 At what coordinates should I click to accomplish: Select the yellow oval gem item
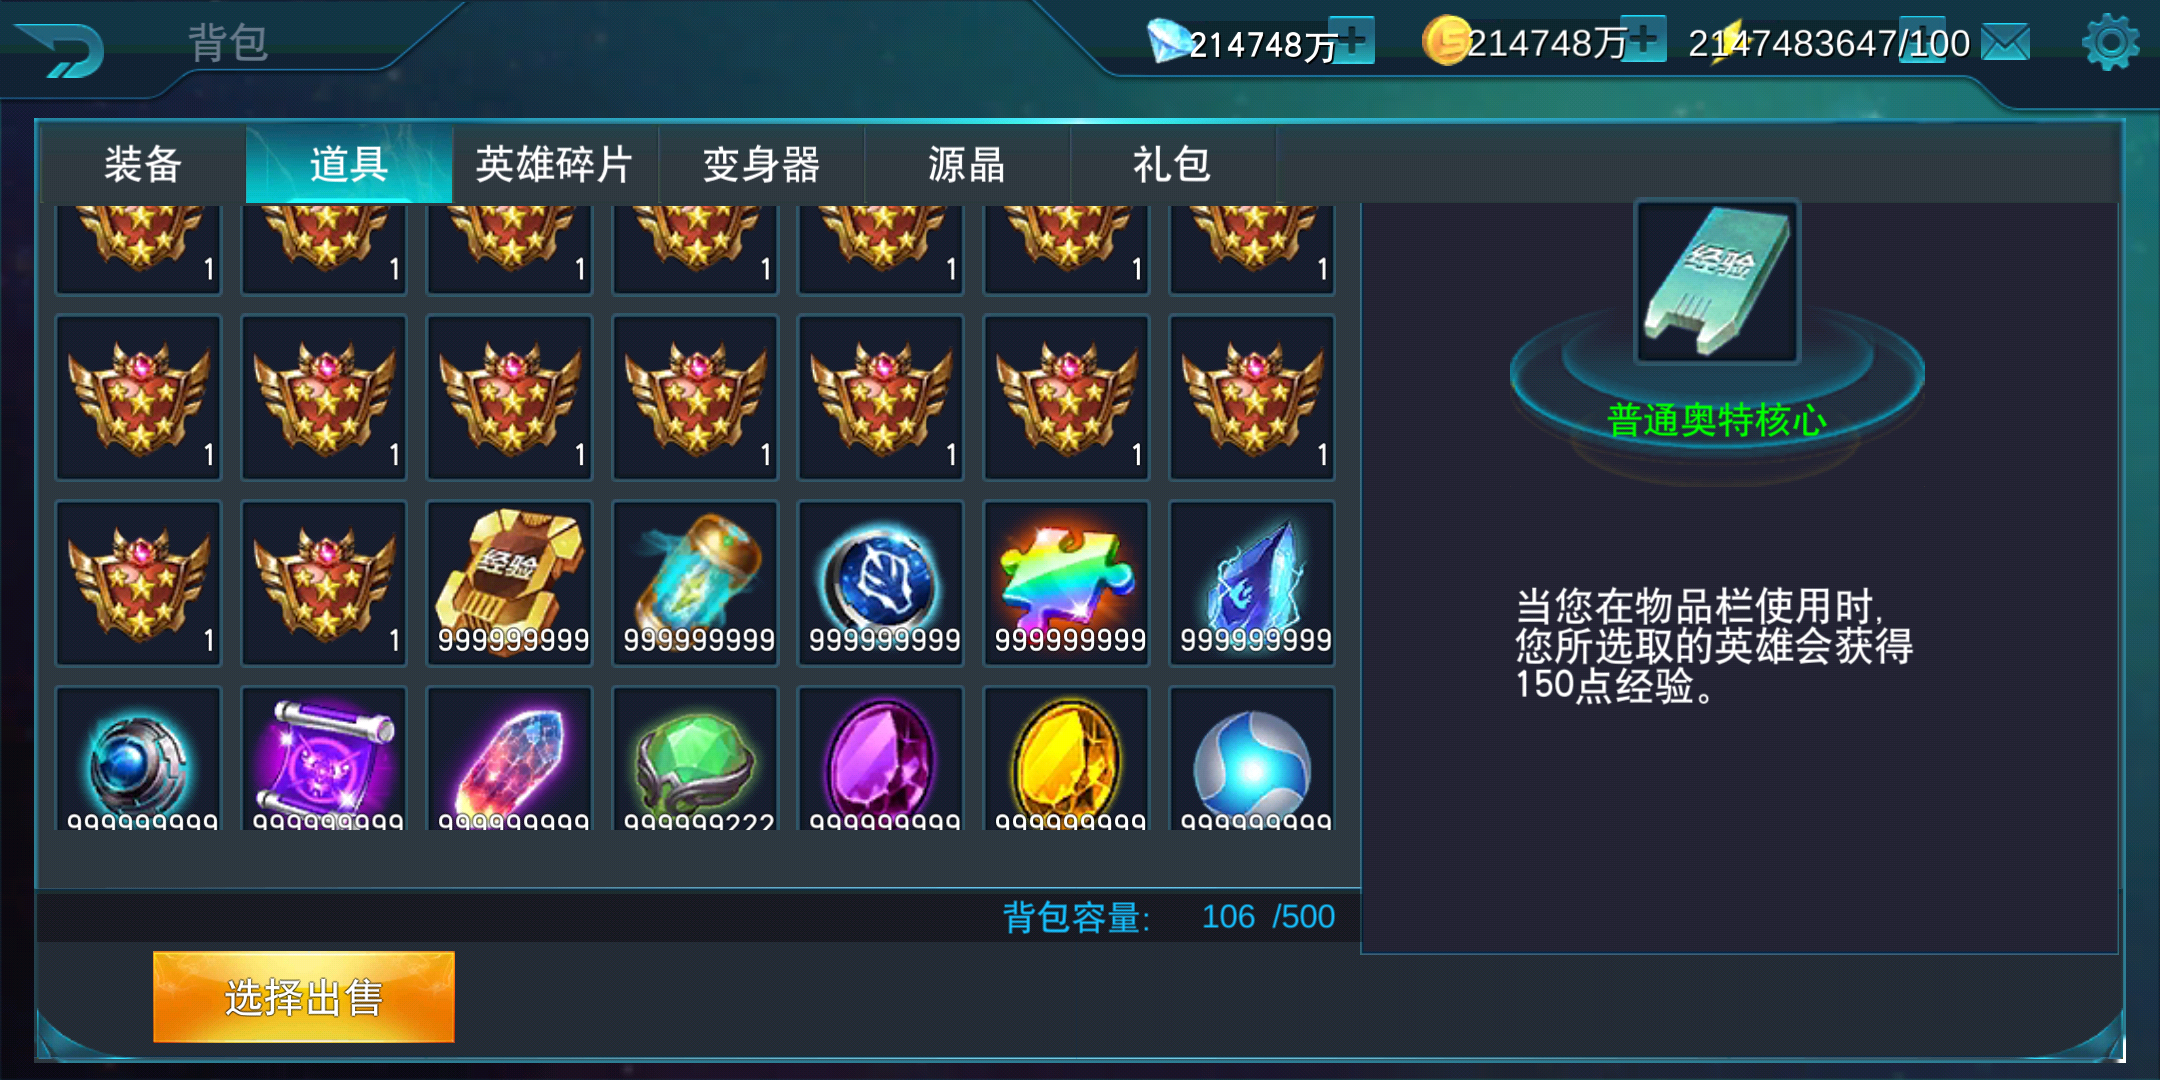(x=1067, y=759)
